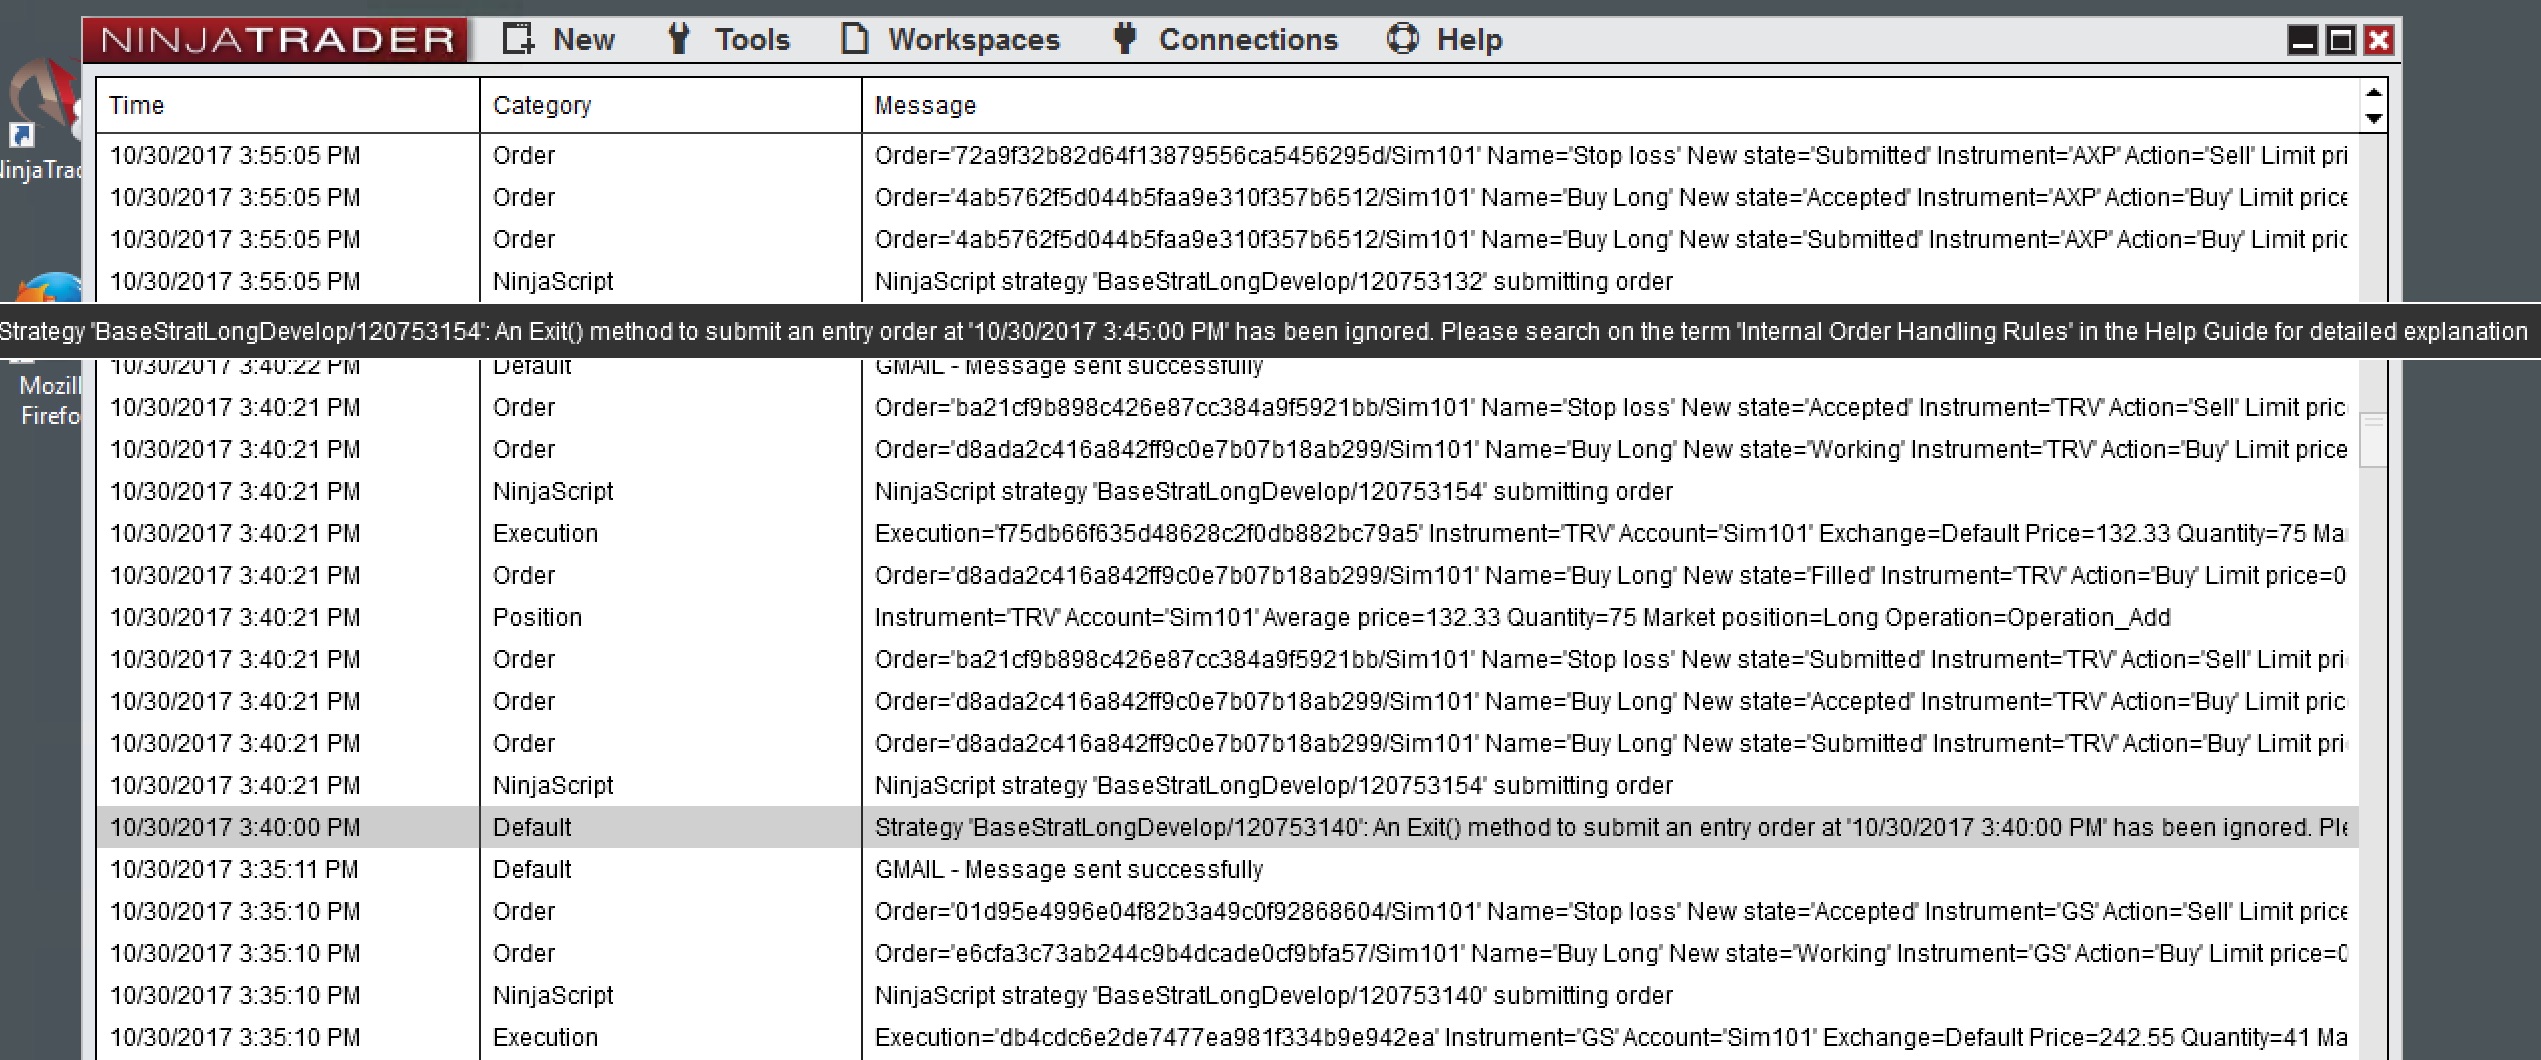
Task: Select the highlighted 120753140 Exit() ignored message
Action: [x=1610, y=828]
